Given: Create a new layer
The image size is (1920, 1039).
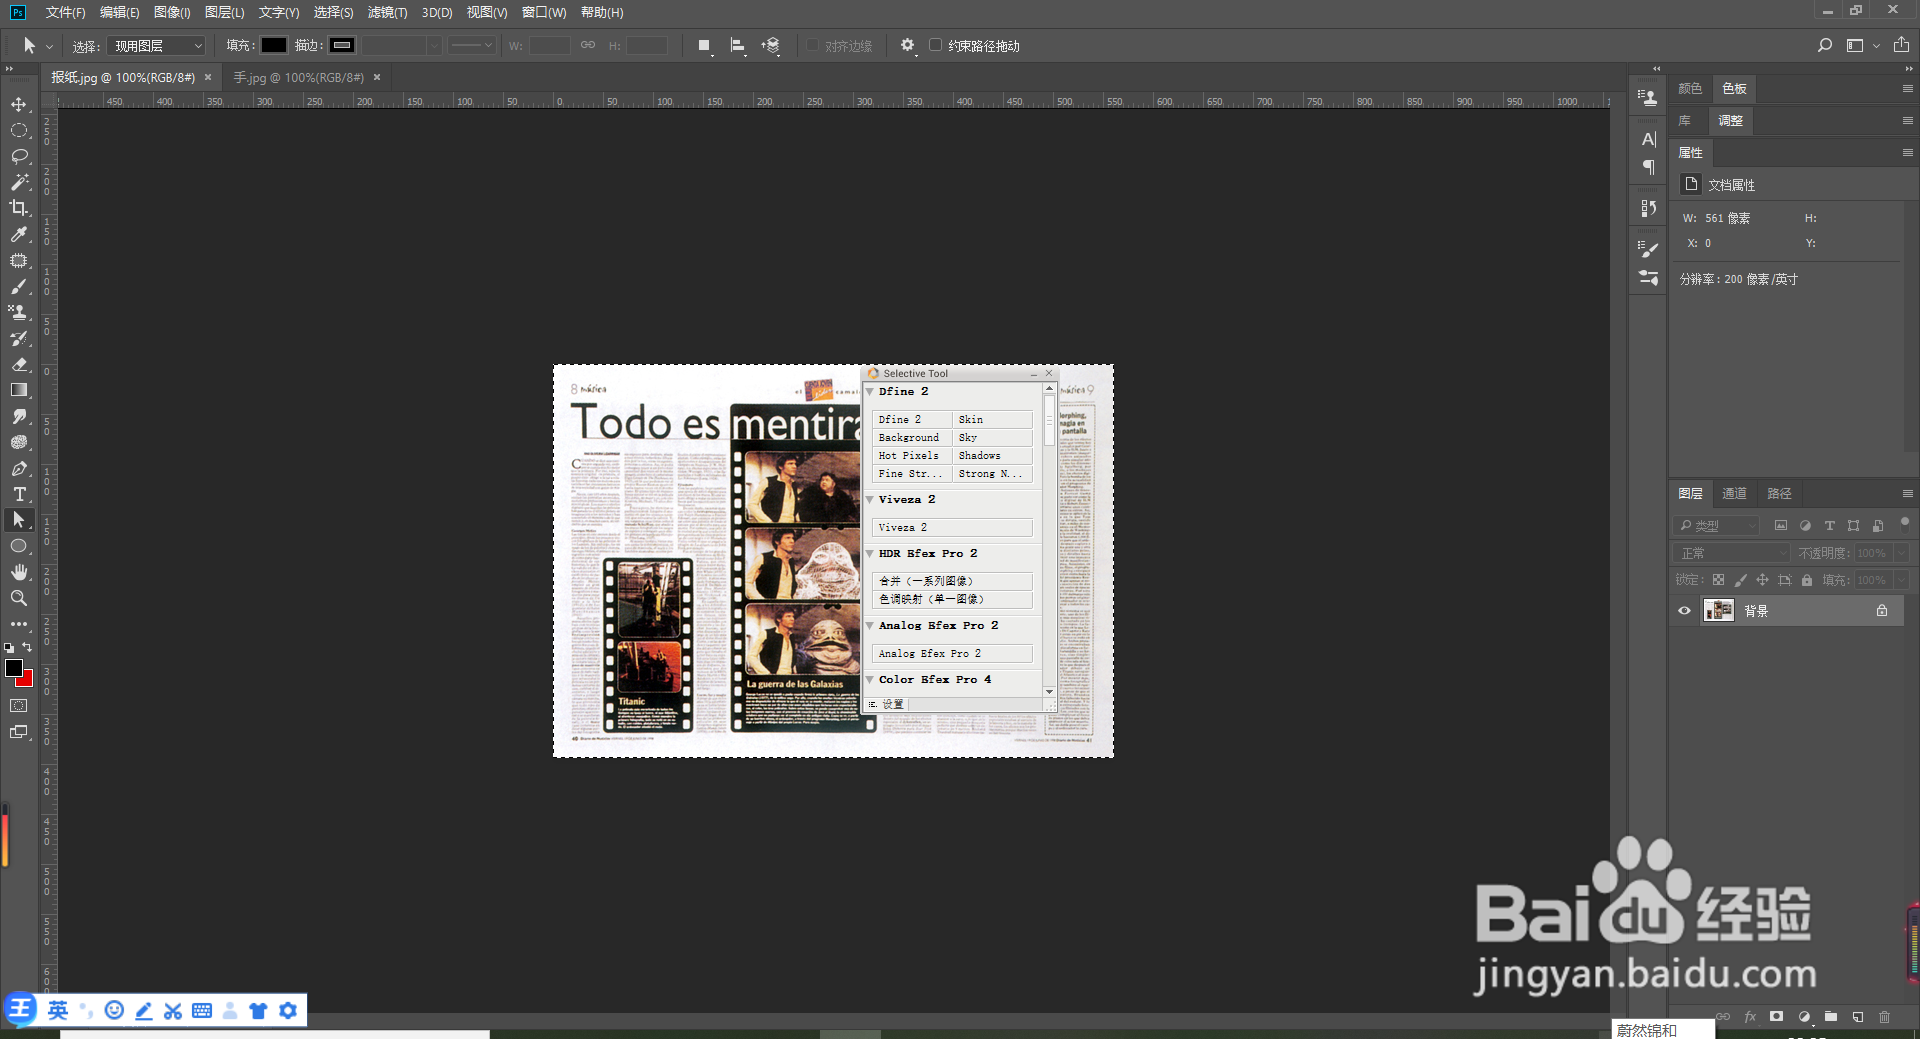Looking at the screenshot, I should [1857, 1016].
